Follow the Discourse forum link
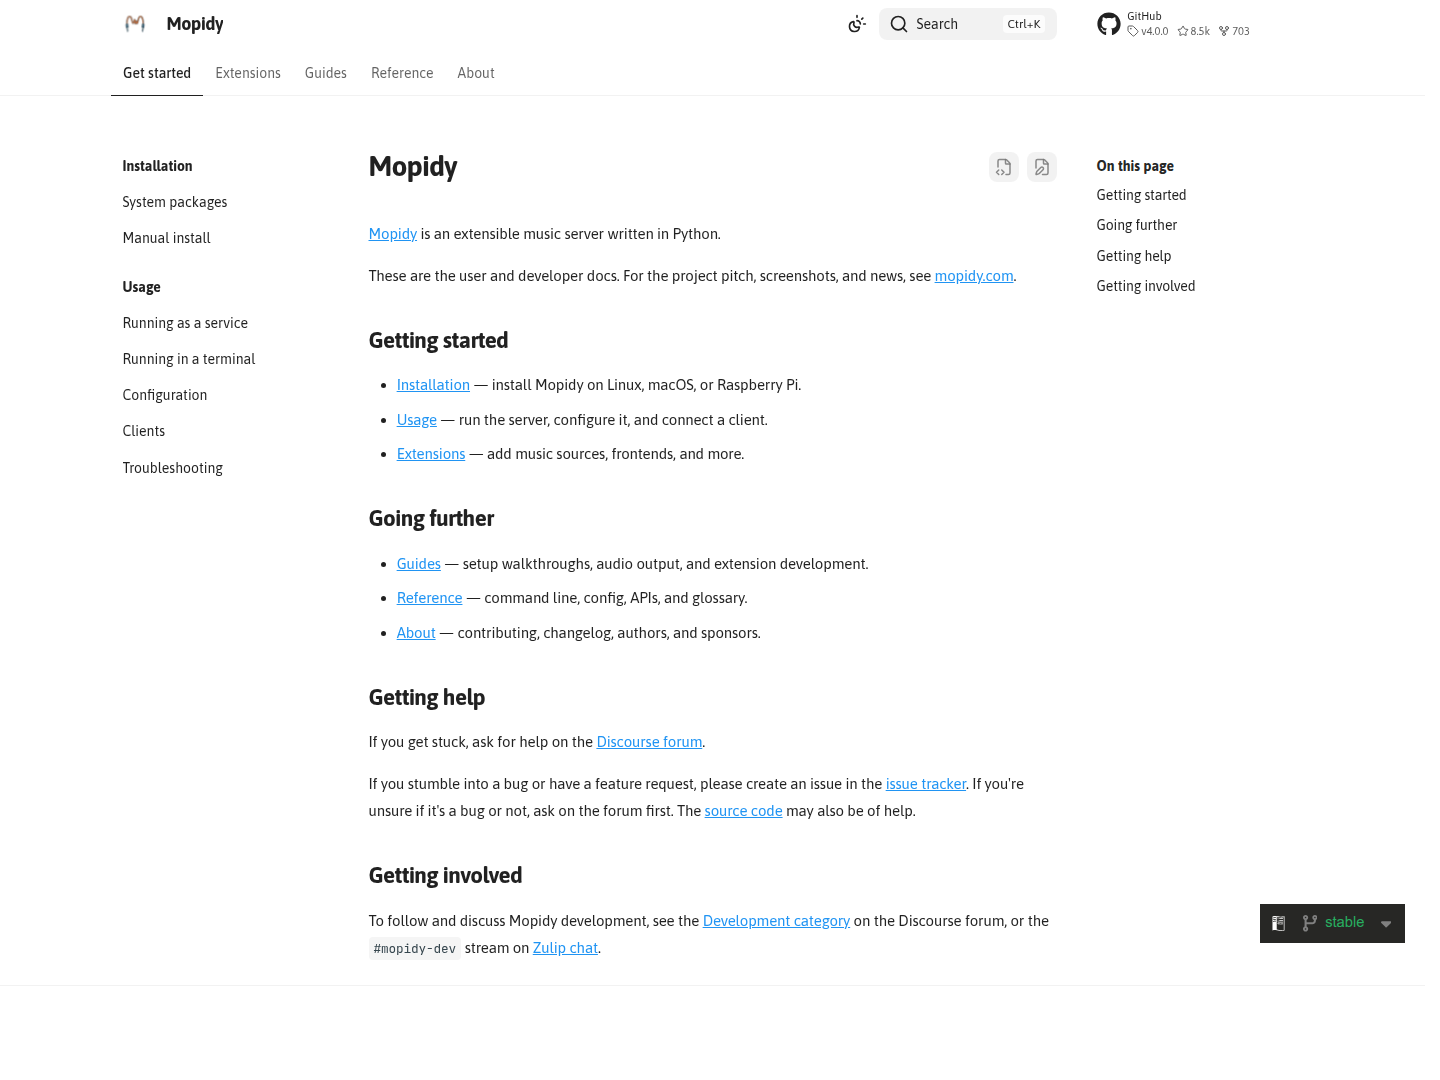 [x=649, y=742]
